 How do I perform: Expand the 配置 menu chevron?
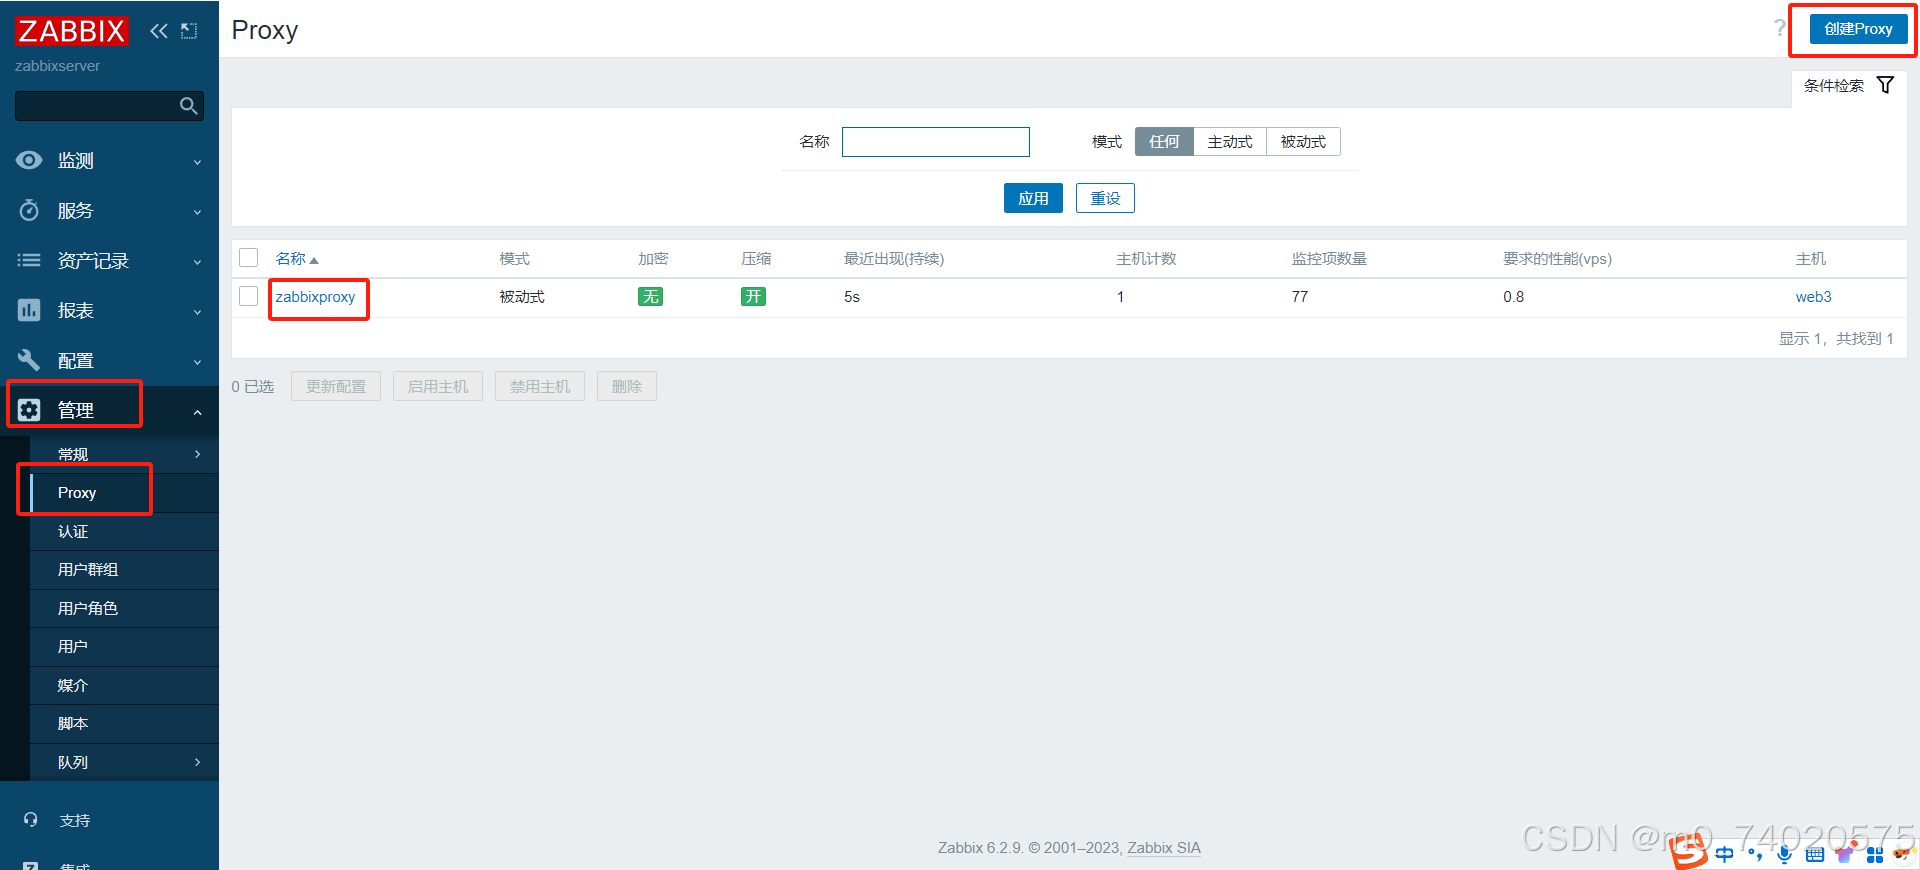[197, 362]
